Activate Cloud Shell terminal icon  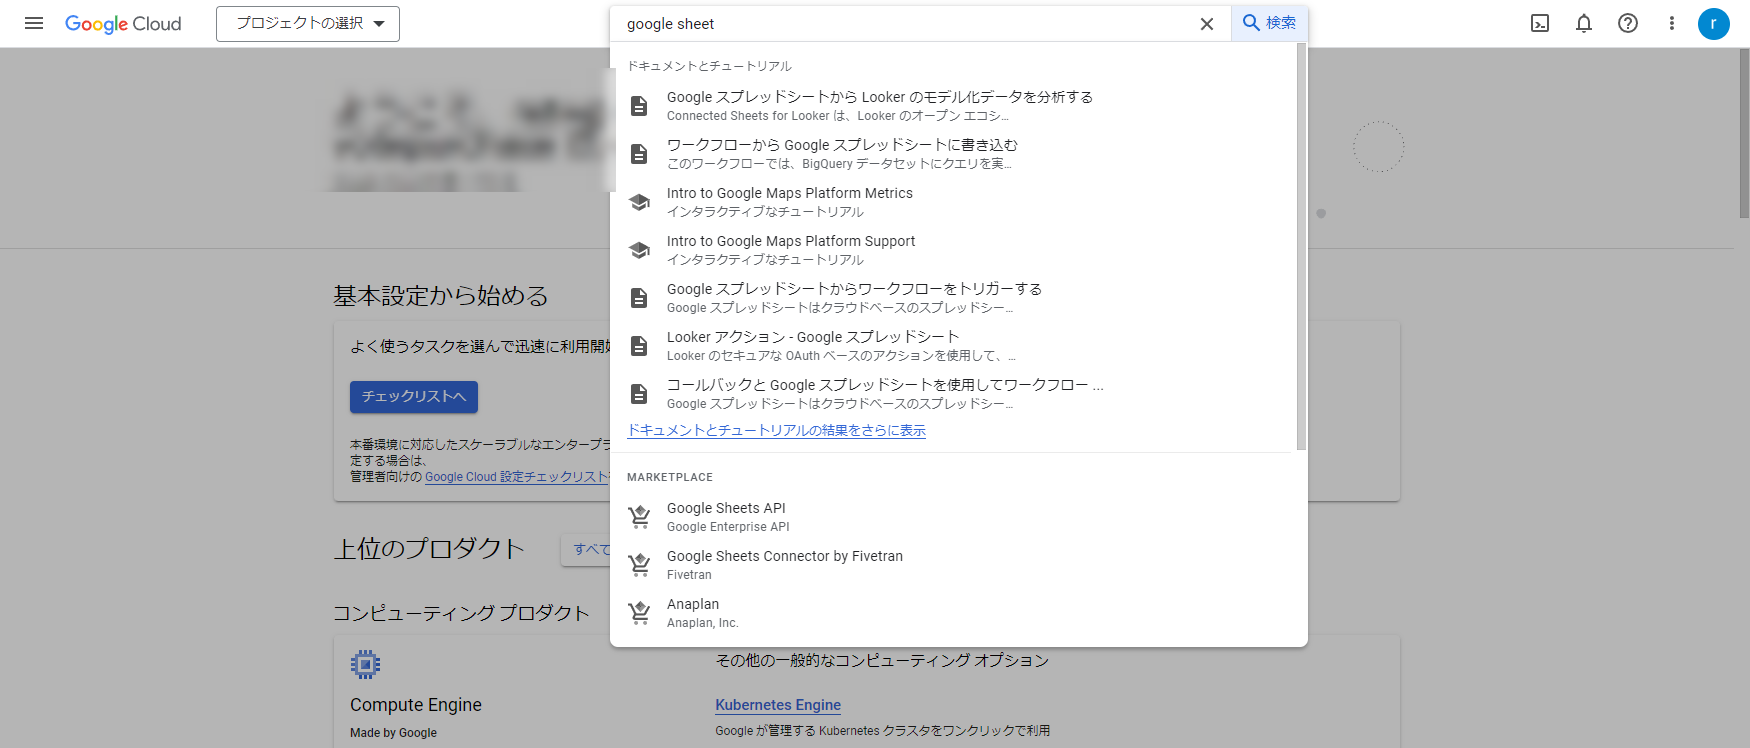pyautogui.click(x=1540, y=23)
